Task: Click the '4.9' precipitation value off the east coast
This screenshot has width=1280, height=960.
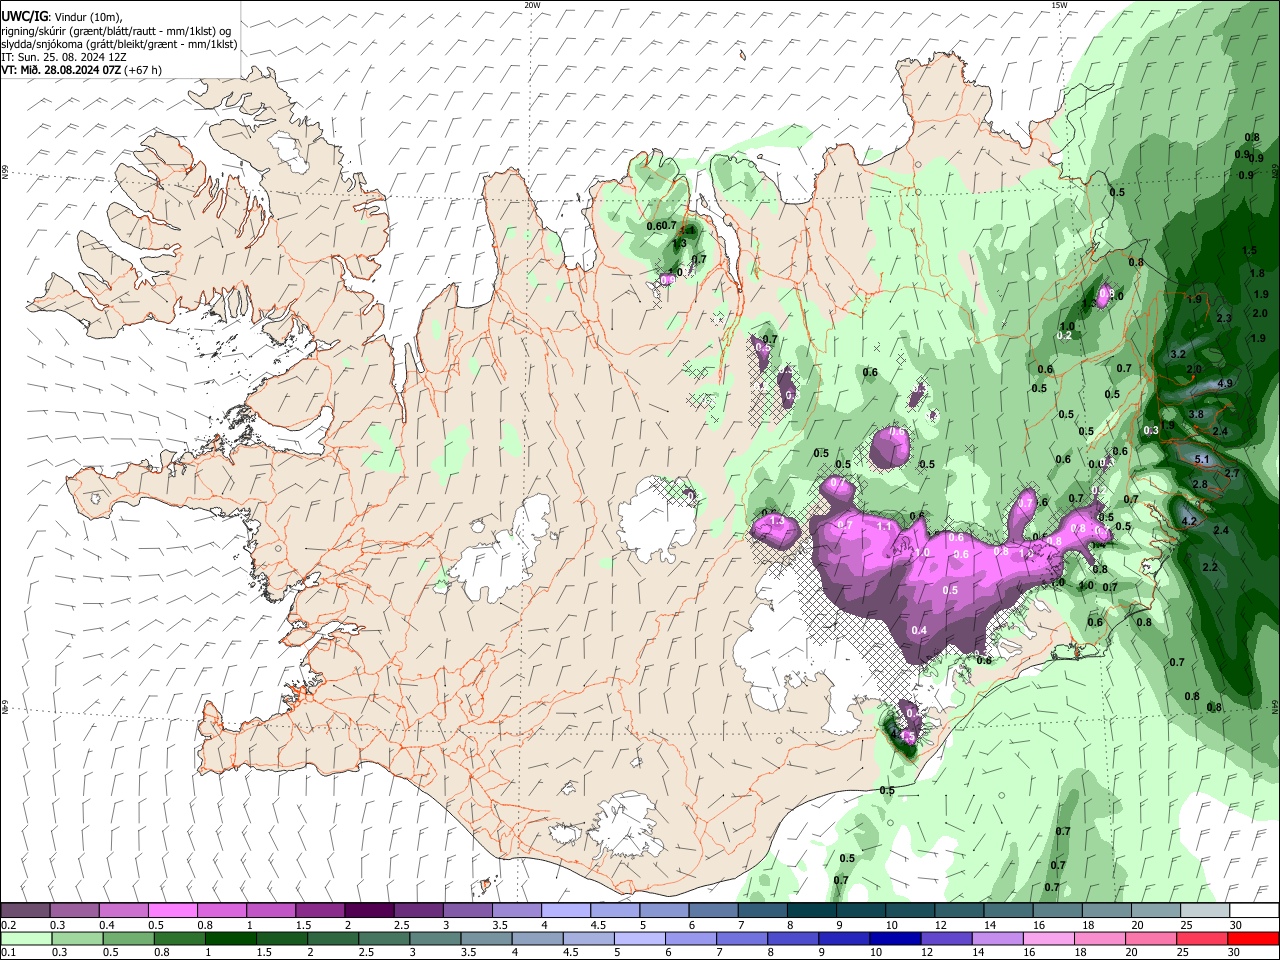Action: tap(1225, 384)
